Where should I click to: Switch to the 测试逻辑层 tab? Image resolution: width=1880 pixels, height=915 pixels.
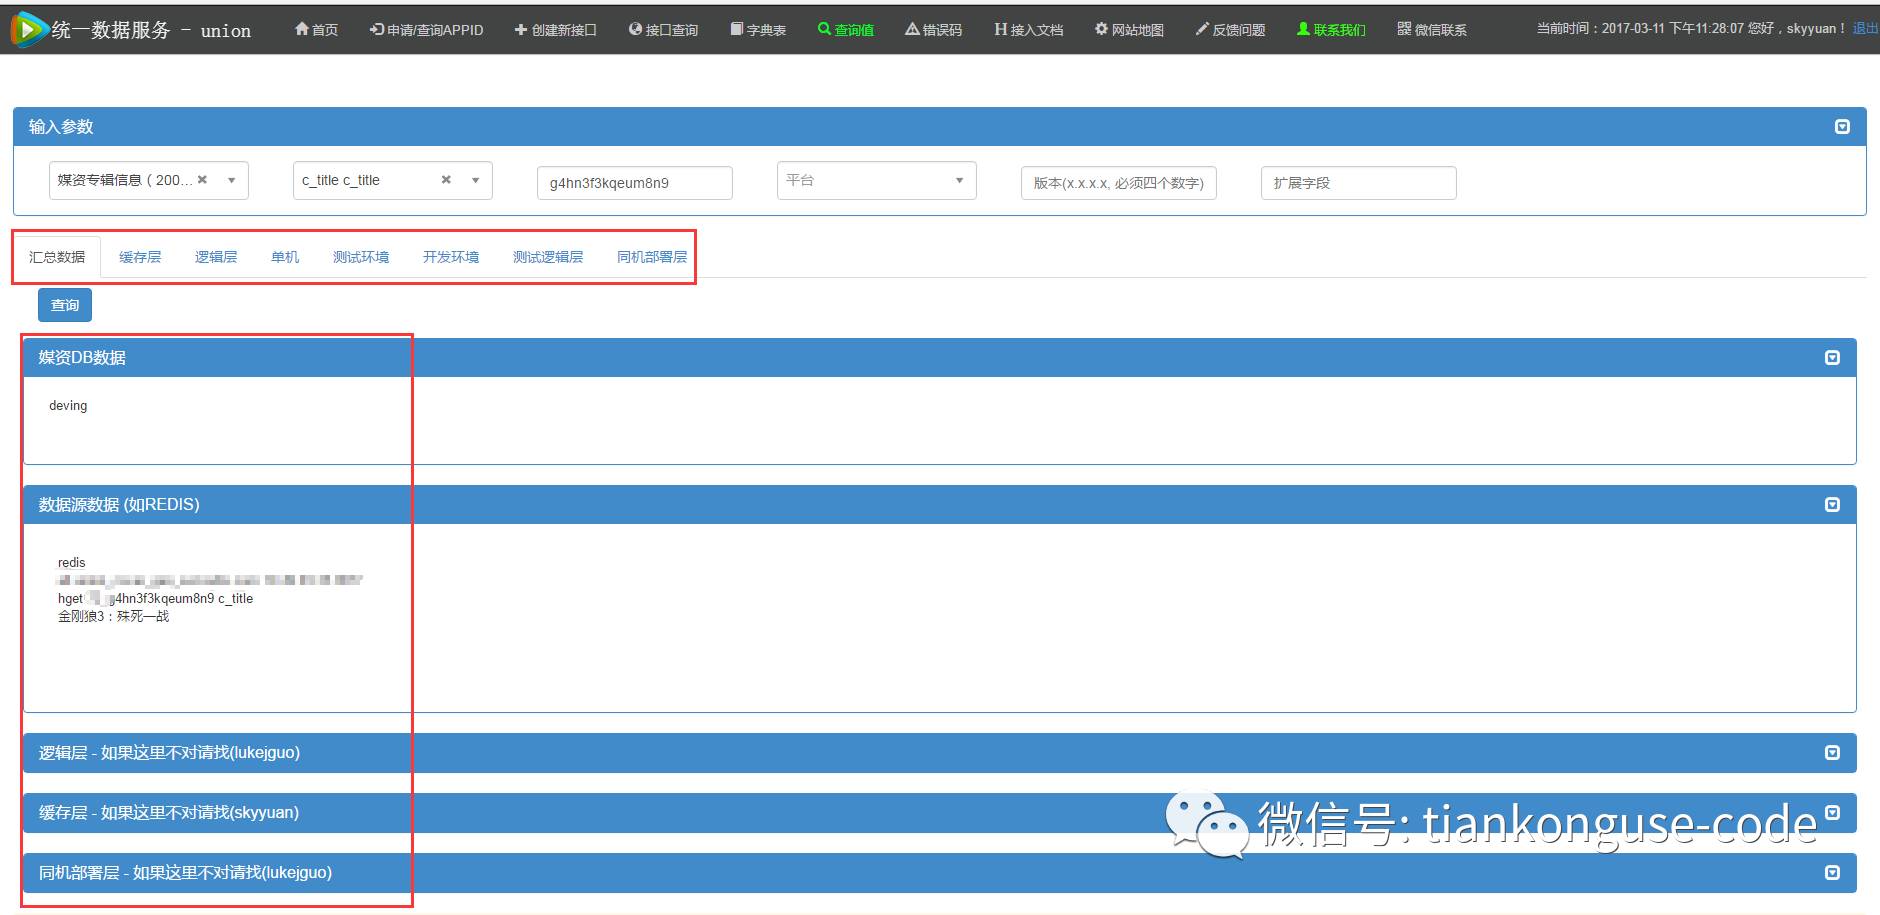pos(548,257)
